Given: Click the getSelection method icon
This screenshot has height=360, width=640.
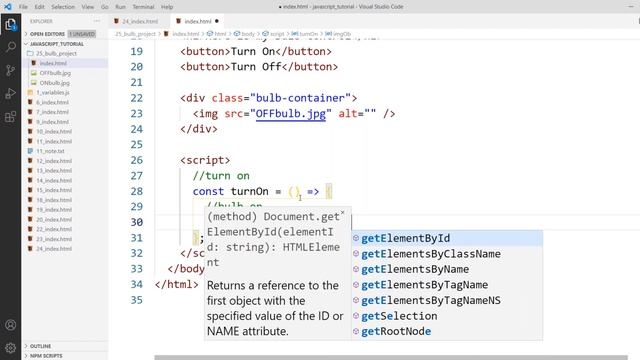Looking at the screenshot, I should pos(356,316).
